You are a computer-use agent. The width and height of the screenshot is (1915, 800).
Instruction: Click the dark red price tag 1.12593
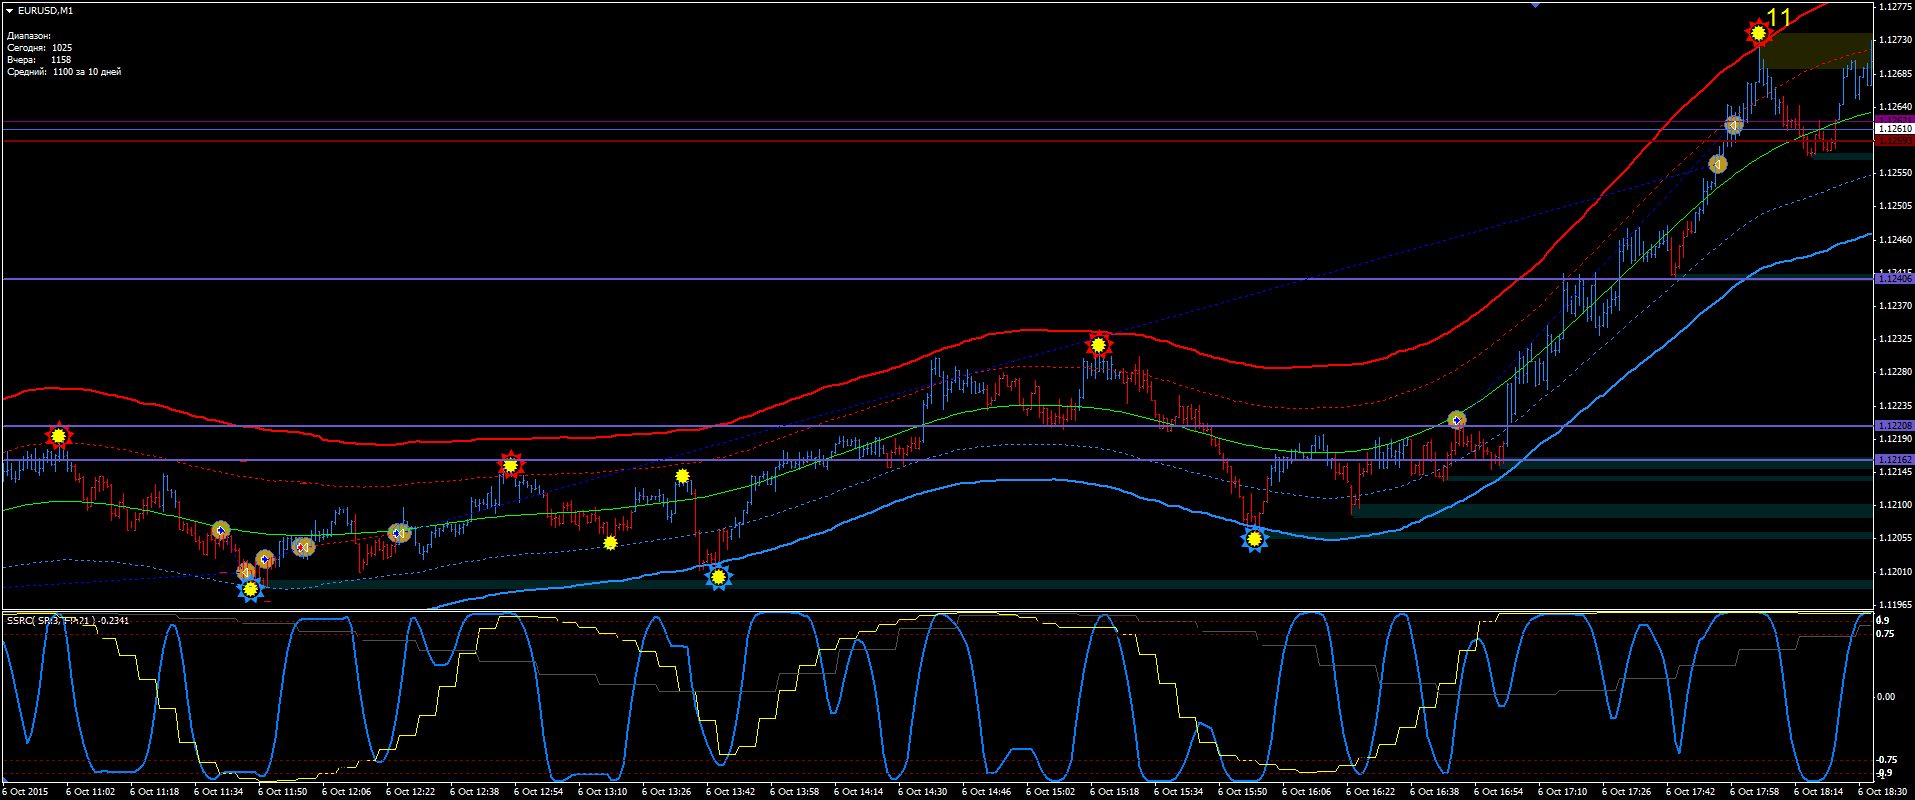point(1894,141)
